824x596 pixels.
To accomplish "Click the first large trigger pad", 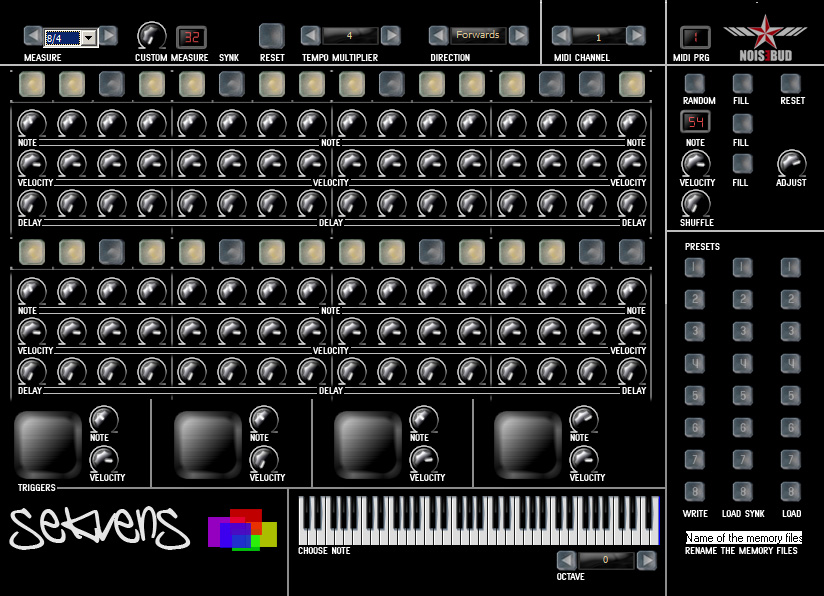I will tap(48, 445).
